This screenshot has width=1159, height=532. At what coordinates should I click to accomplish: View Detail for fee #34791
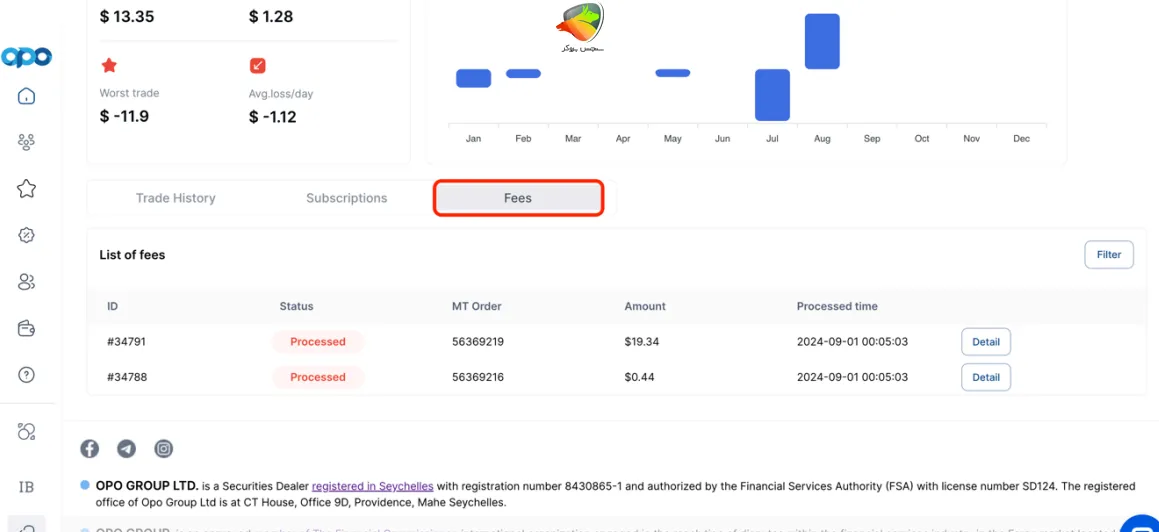coord(985,342)
